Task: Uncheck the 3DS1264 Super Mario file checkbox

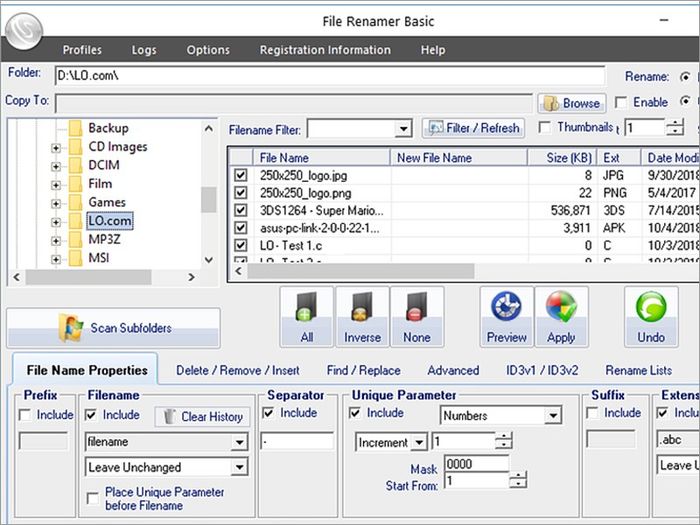Action: tap(241, 210)
